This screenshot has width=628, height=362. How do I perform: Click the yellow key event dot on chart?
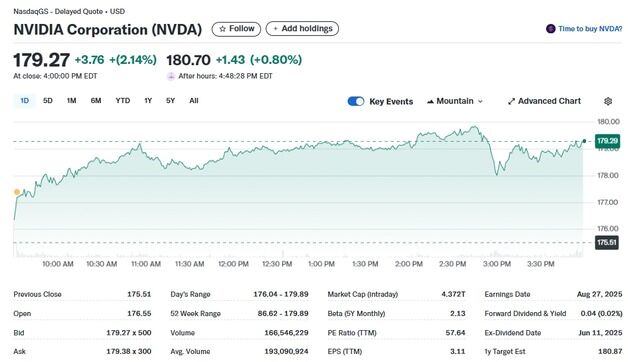point(17,192)
